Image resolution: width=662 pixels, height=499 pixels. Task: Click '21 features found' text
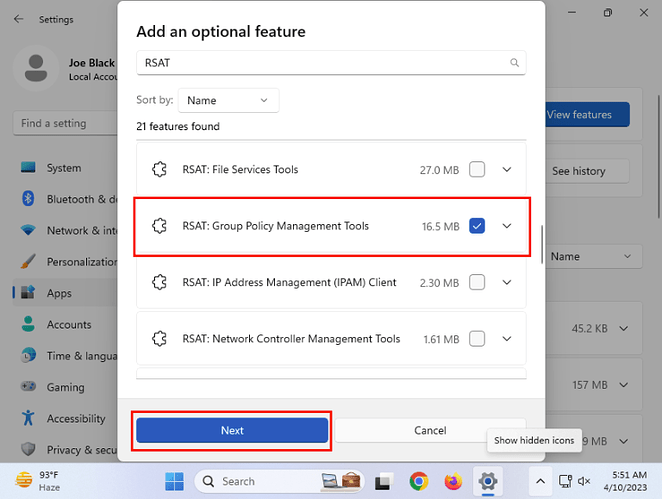pyautogui.click(x=178, y=126)
